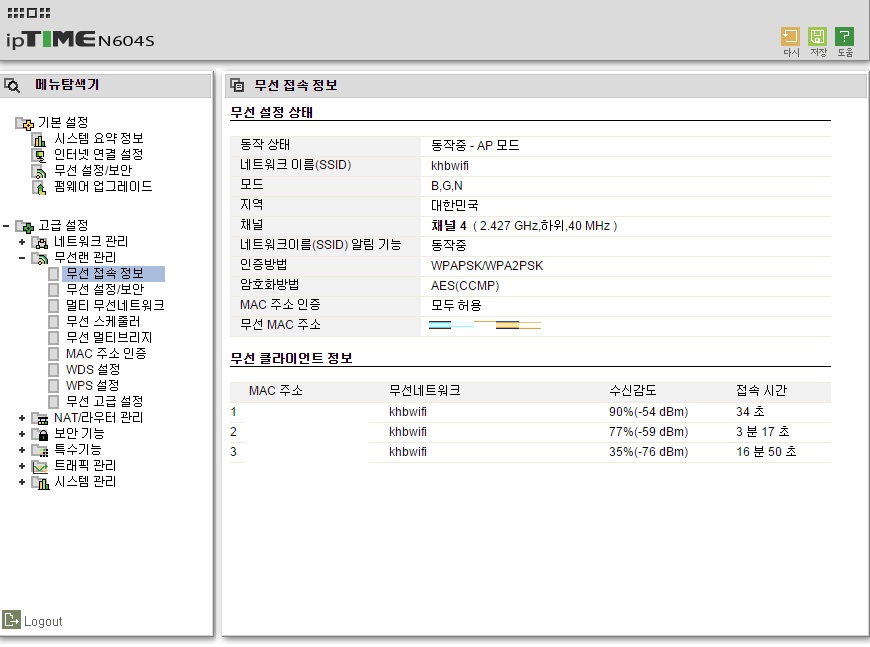Collapse the 무선랜 관리 node

tap(22, 258)
